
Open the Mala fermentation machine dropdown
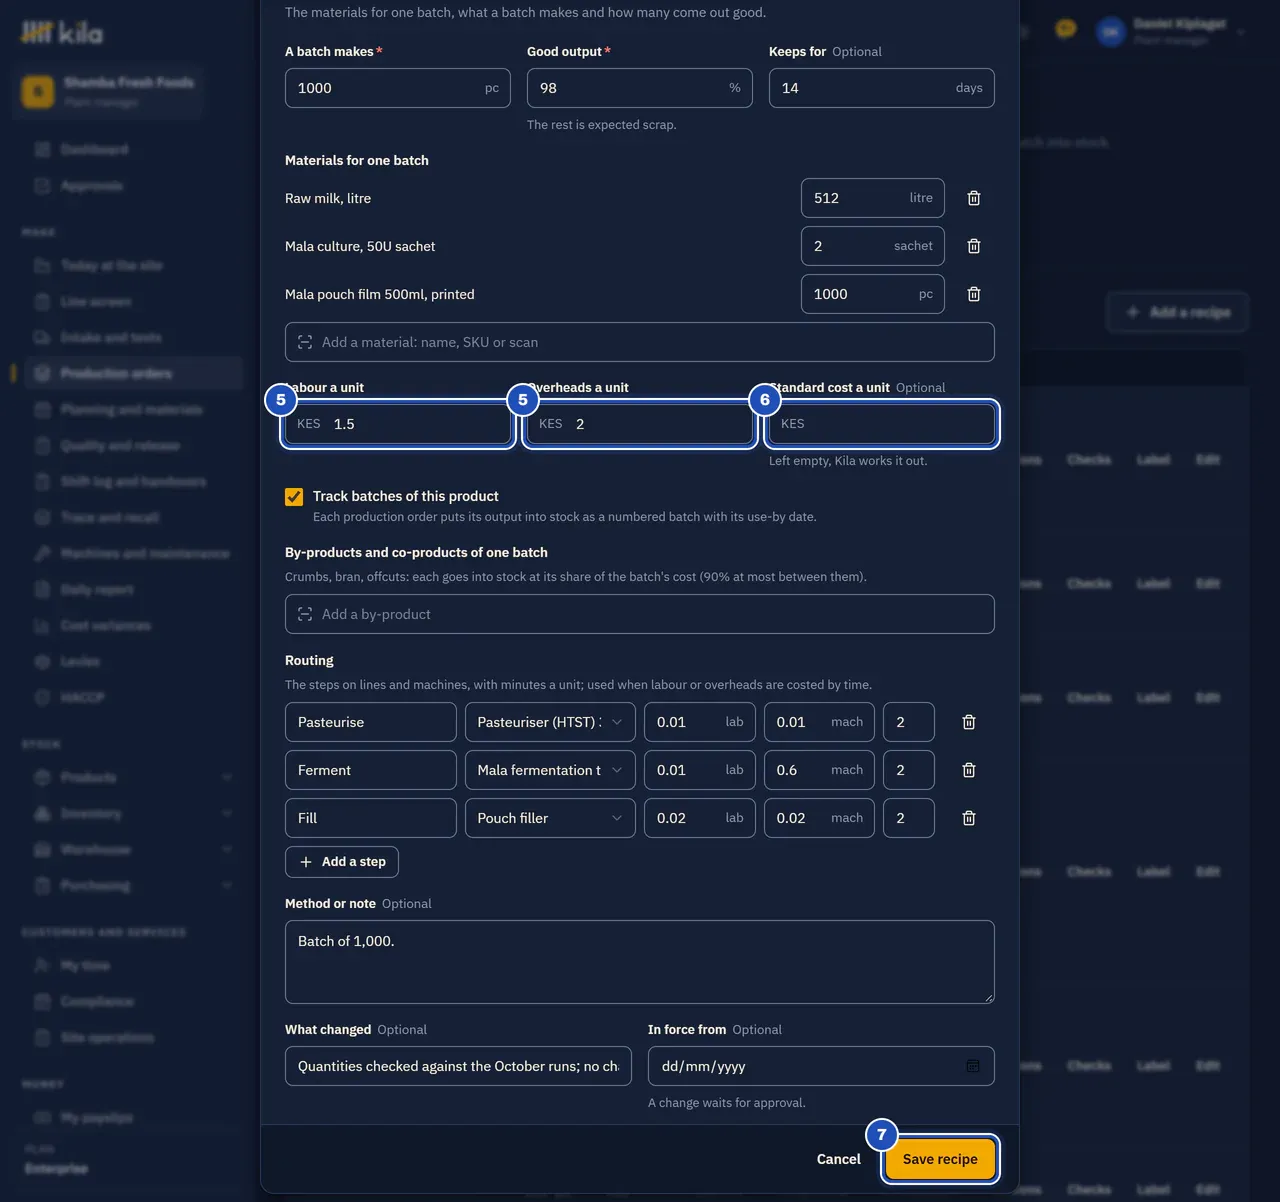click(x=550, y=770)
